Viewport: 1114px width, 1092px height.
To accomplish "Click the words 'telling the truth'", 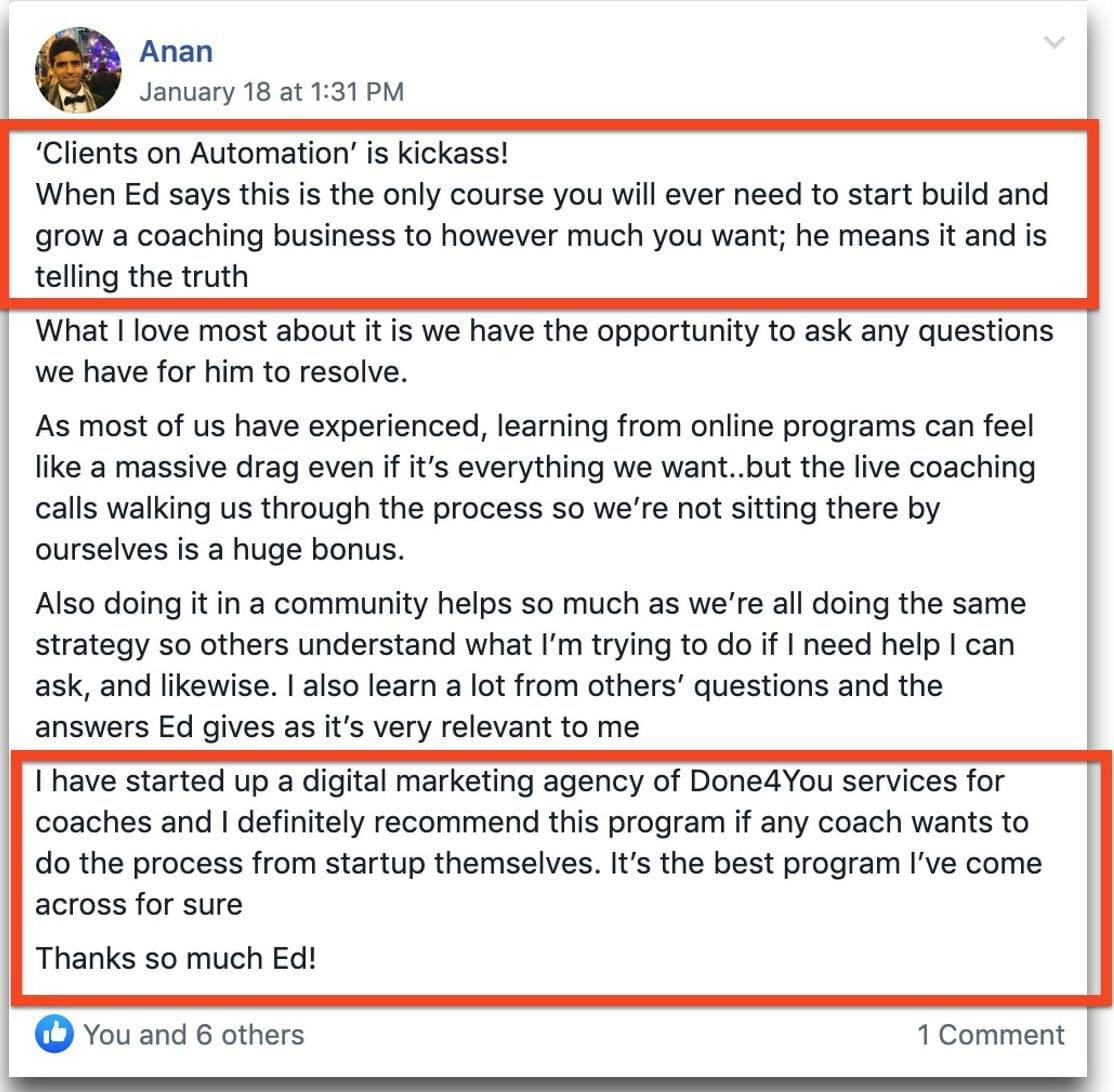I will [x=141, y=276].
